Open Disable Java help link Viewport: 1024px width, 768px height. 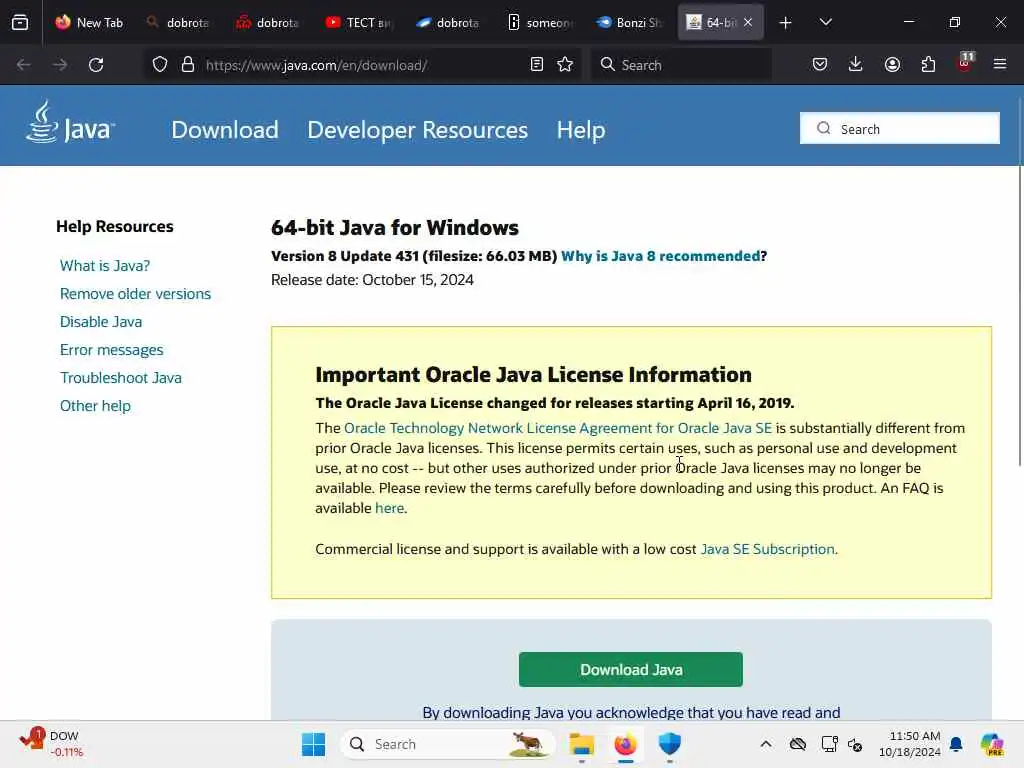point(101,322)
